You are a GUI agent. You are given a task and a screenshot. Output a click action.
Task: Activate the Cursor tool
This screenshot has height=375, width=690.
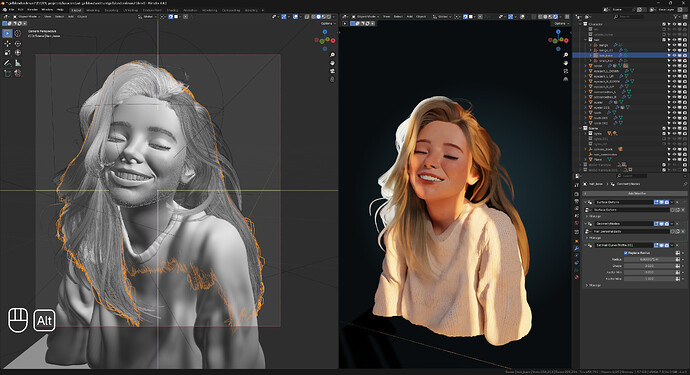pyautogui.click(x=18, y=33)
